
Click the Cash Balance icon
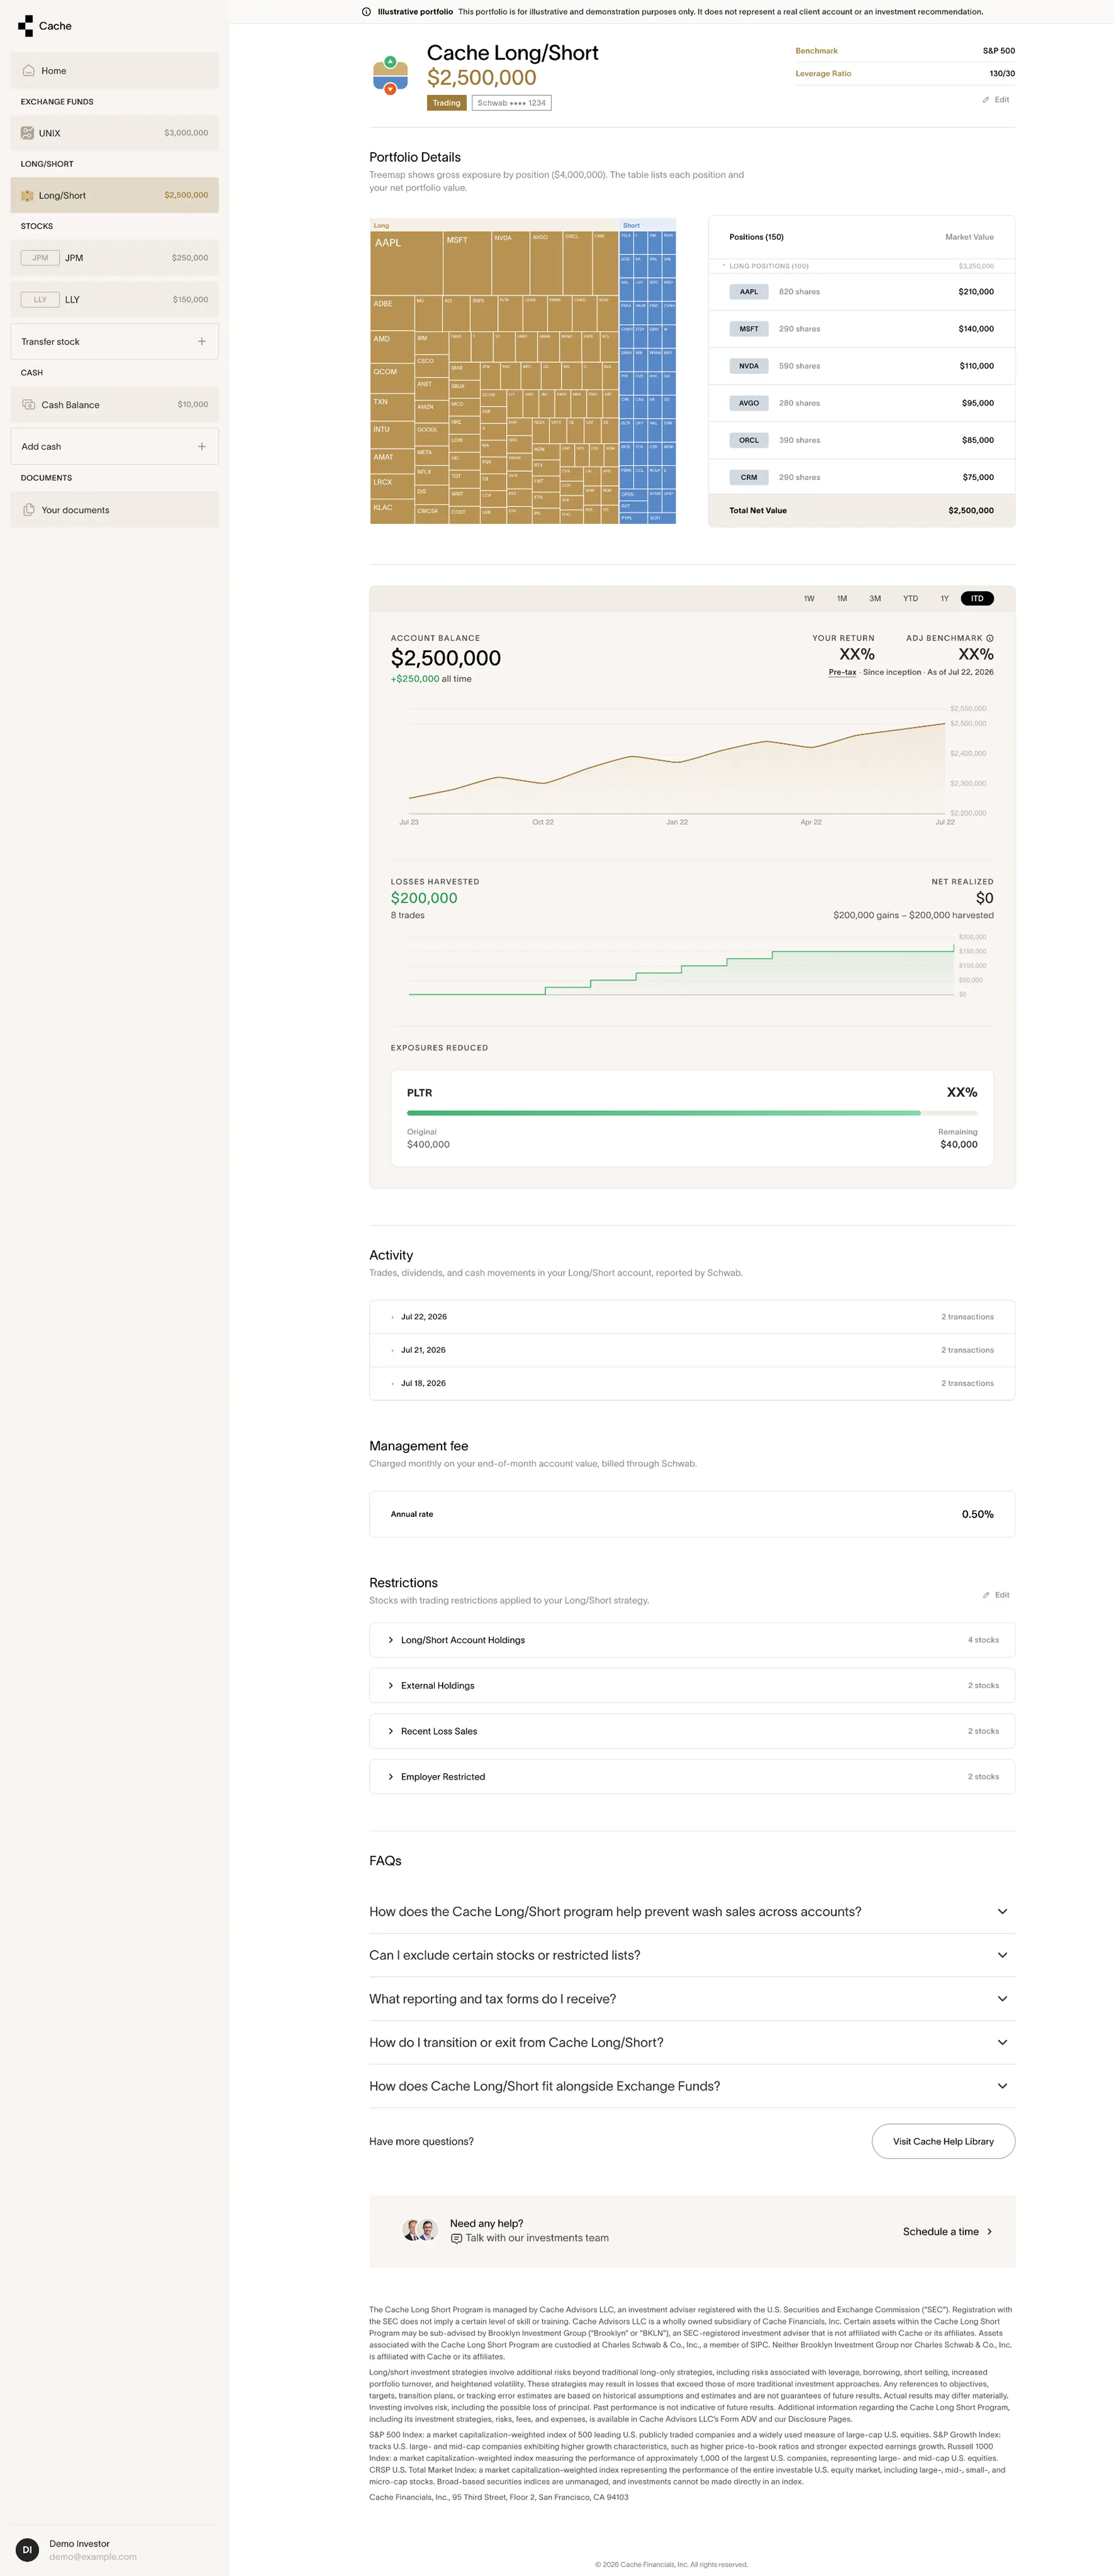click(29, 405)
